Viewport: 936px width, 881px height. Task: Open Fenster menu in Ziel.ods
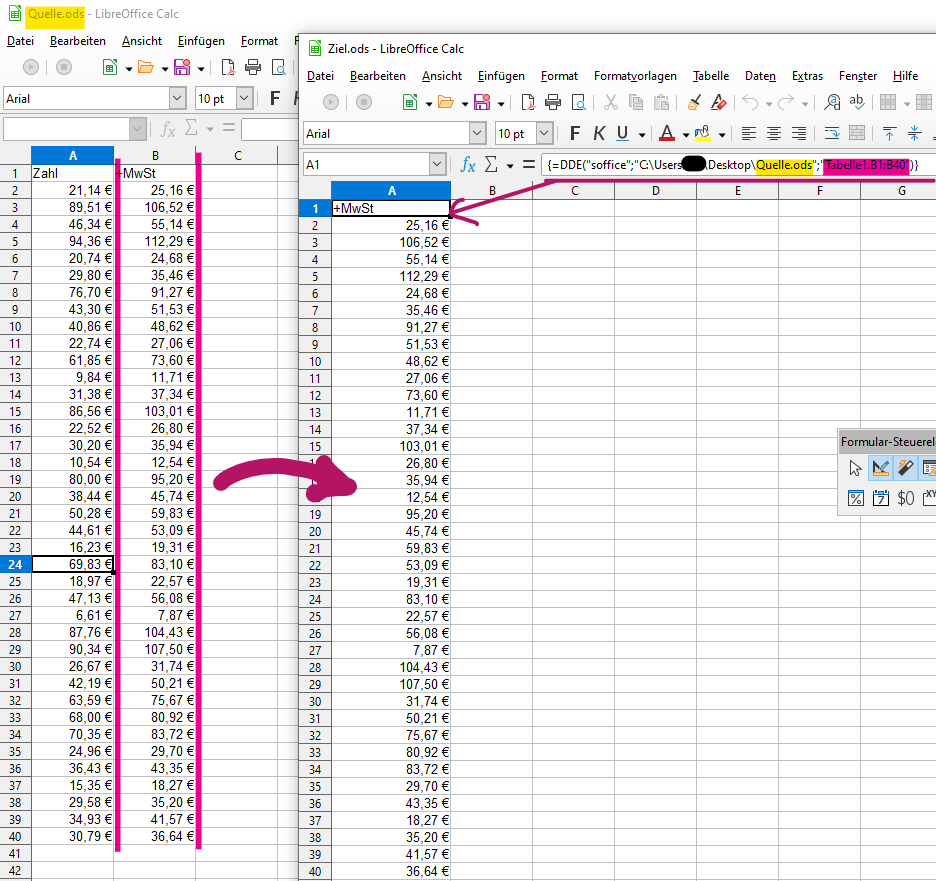click(x=858, y=76)
